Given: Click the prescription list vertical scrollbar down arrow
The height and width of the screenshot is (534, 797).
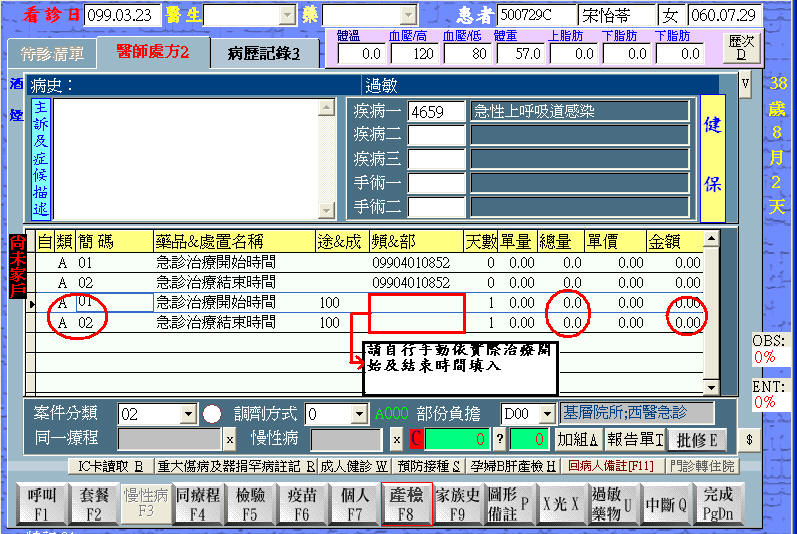Looking at the screenshot, I should [711, 387].
